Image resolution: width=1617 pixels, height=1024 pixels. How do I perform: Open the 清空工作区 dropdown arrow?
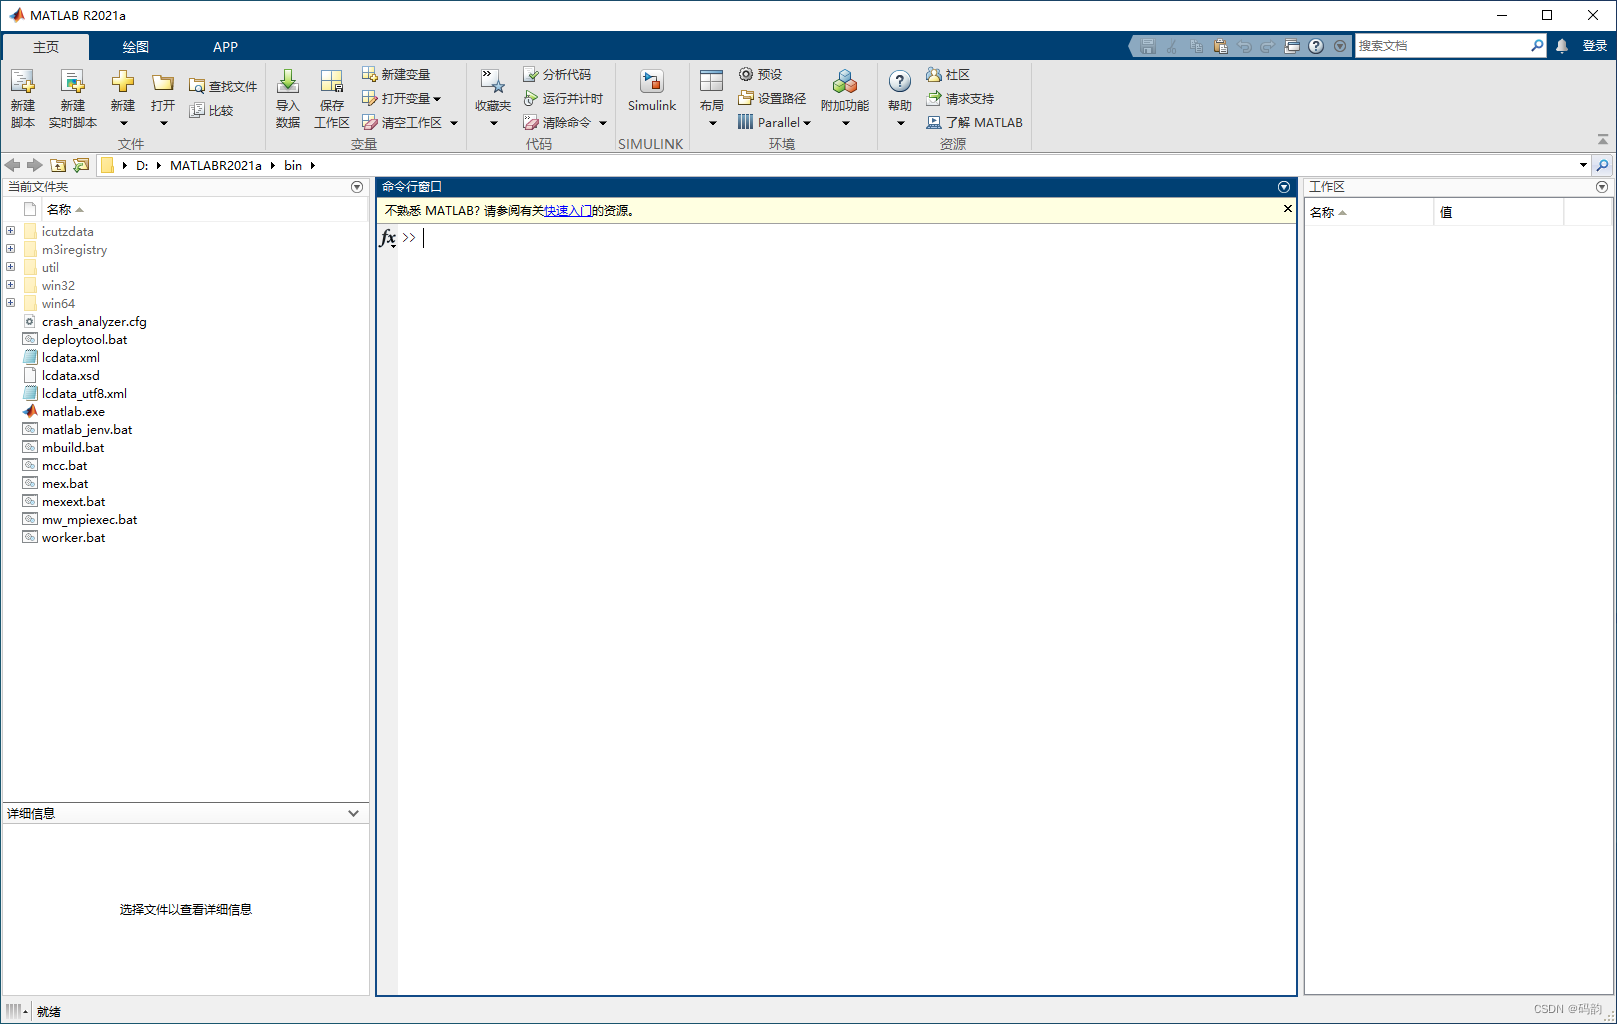coord(454,123)
